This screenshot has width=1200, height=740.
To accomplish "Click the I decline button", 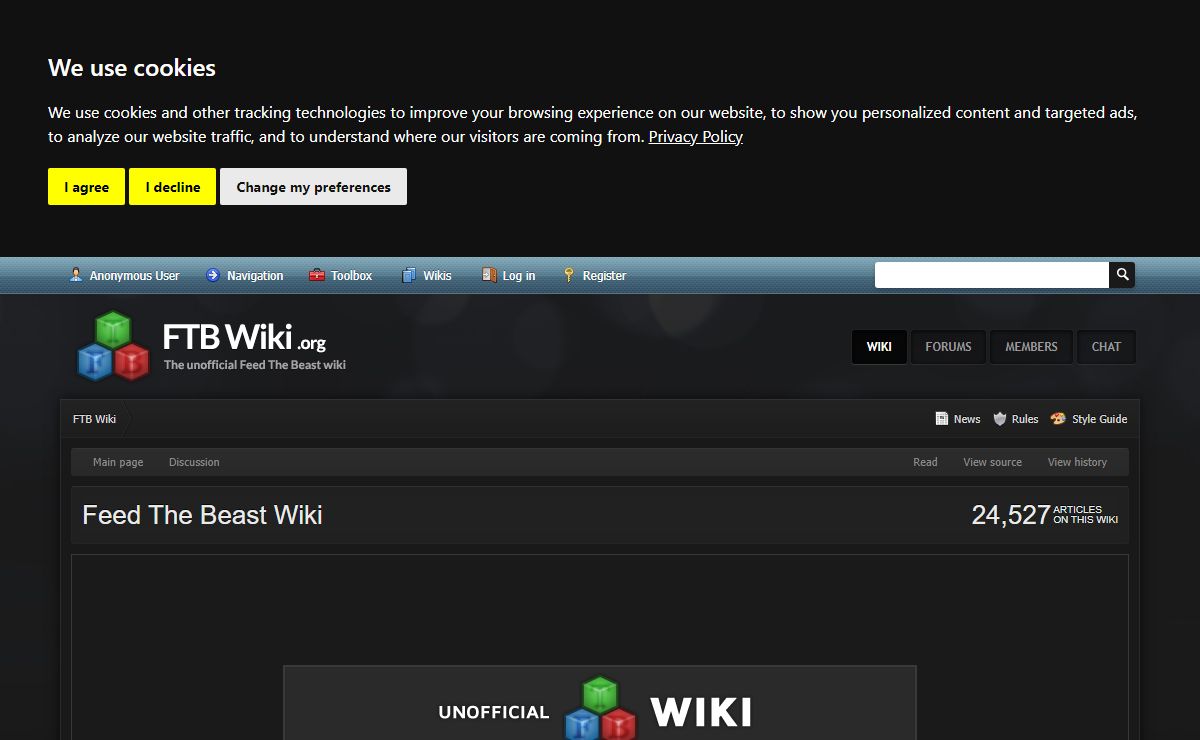I will (172, 187).
